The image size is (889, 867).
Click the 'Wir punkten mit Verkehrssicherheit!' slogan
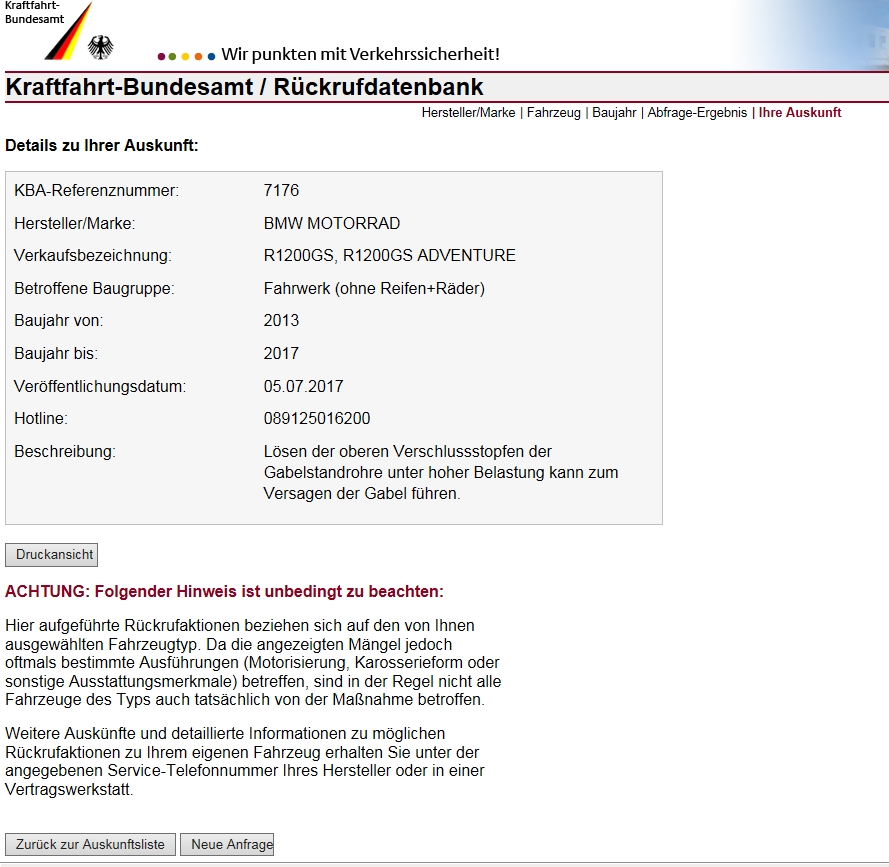tap(360, 54)
